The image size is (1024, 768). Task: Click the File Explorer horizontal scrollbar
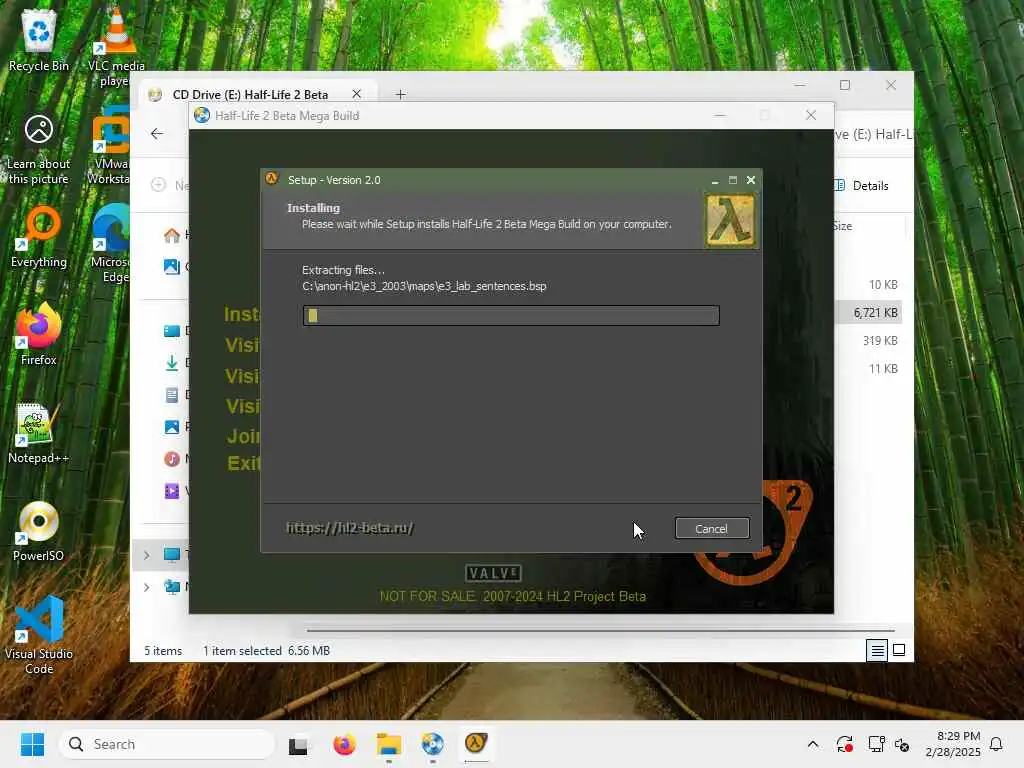click(x=601, y=631)
